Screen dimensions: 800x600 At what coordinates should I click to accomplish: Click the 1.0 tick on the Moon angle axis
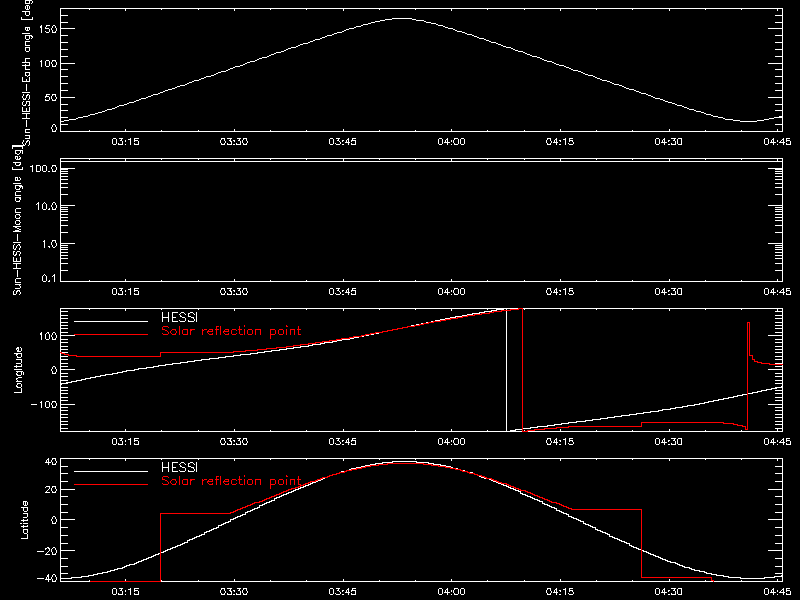coord(49,244)
